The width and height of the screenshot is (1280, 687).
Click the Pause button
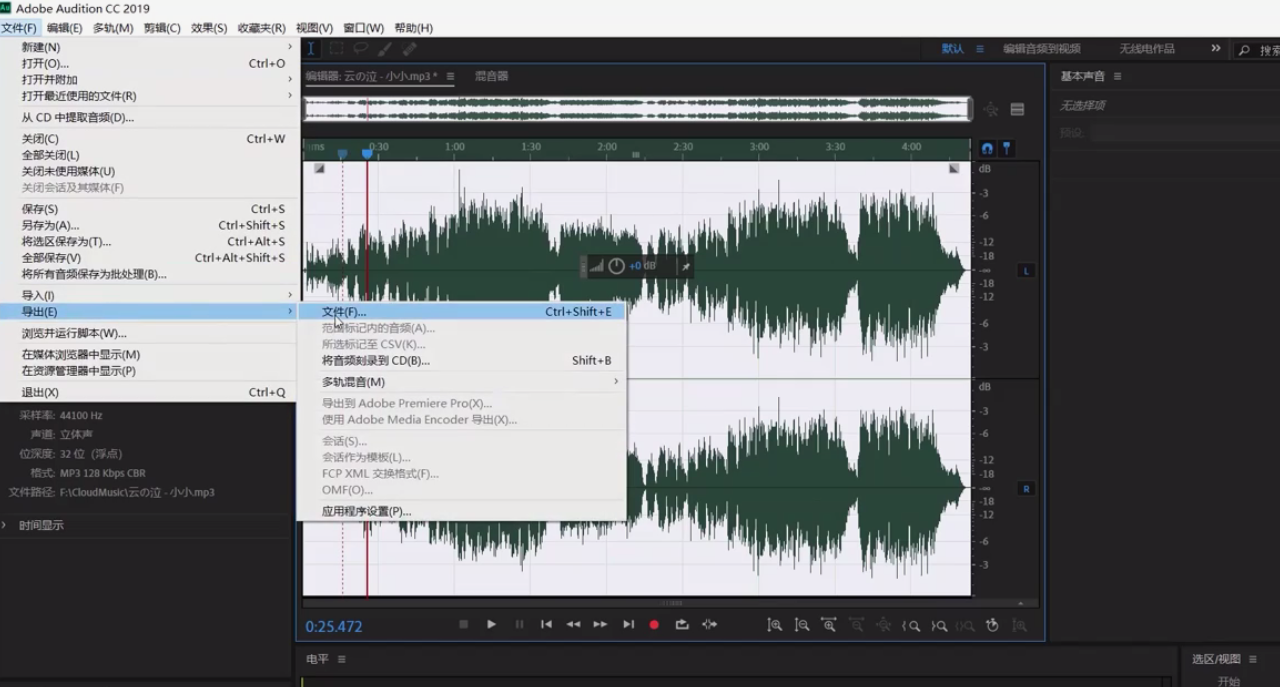pyautogui.click(x=519, y=624)
